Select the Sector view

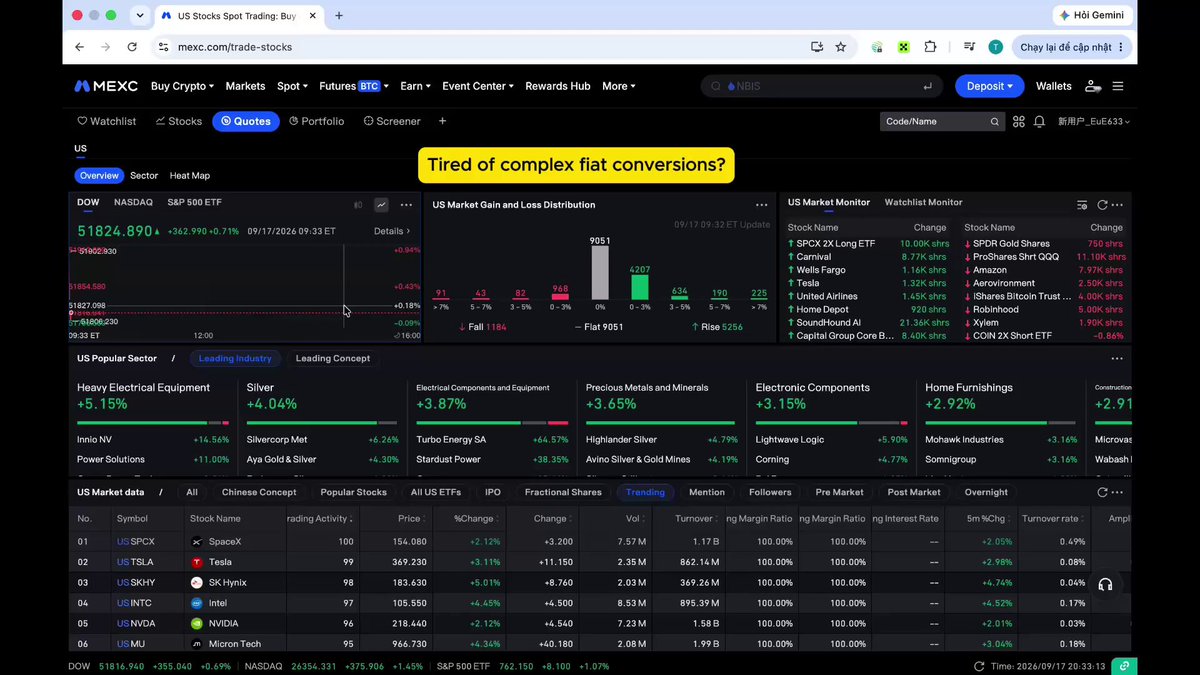pos(144,175)
